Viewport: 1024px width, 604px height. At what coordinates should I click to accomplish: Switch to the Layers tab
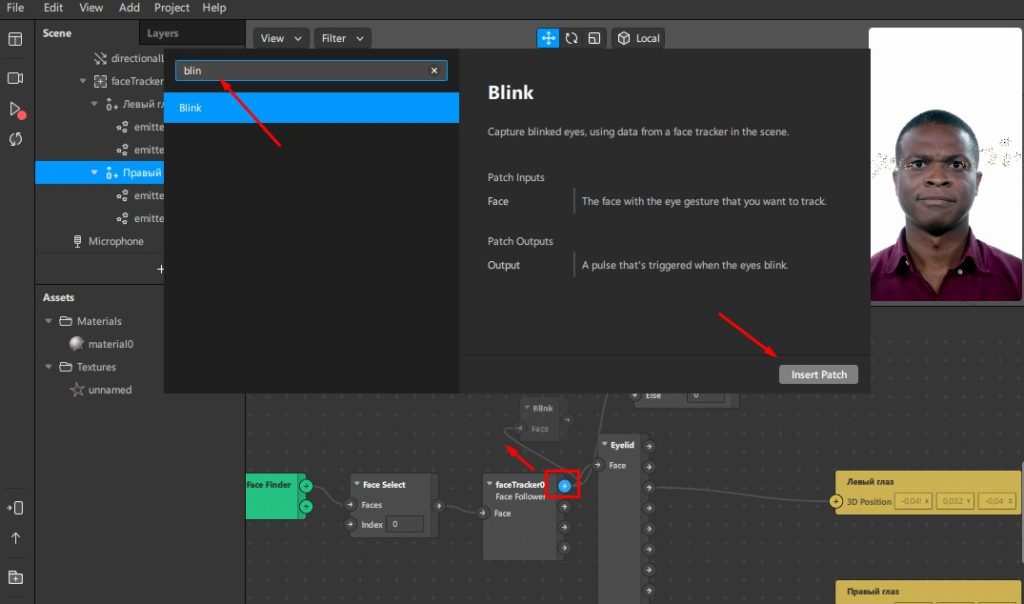pyautogui.click(x=163, y=33)
